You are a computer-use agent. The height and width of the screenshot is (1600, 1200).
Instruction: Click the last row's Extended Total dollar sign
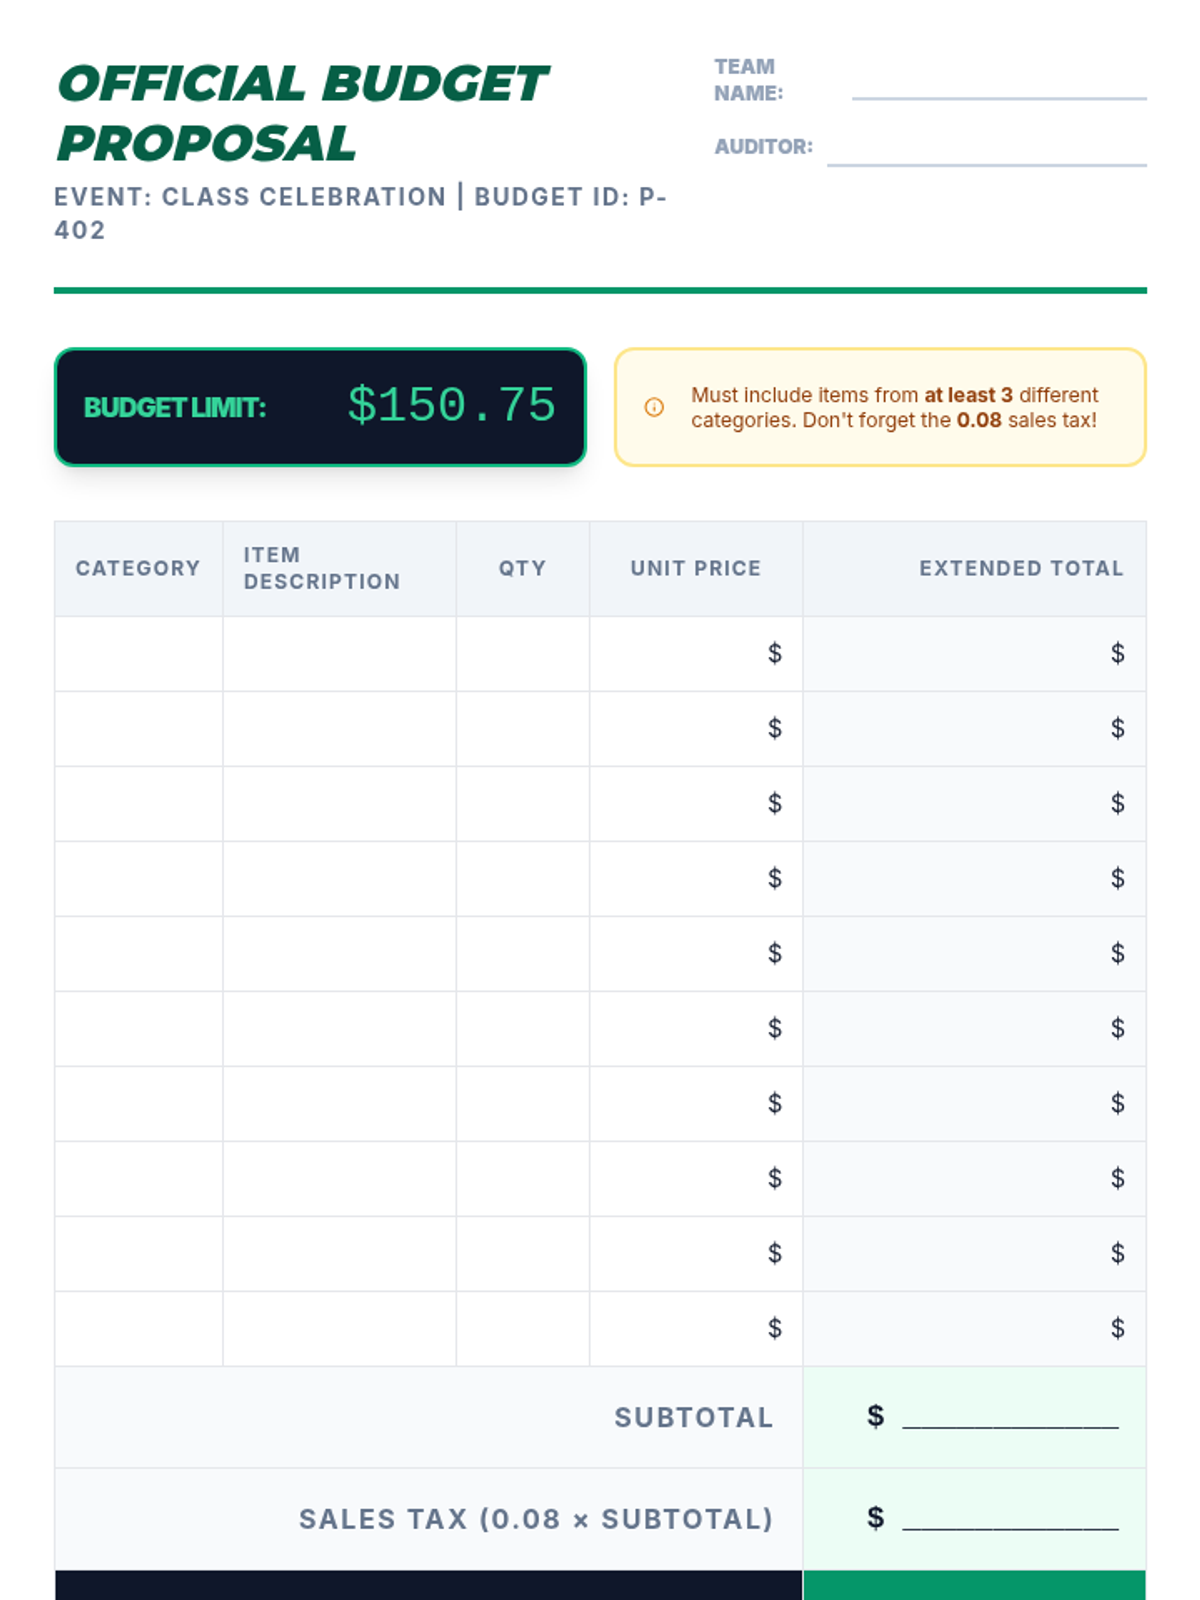pyautogui.click(x=1117, y=1328)
